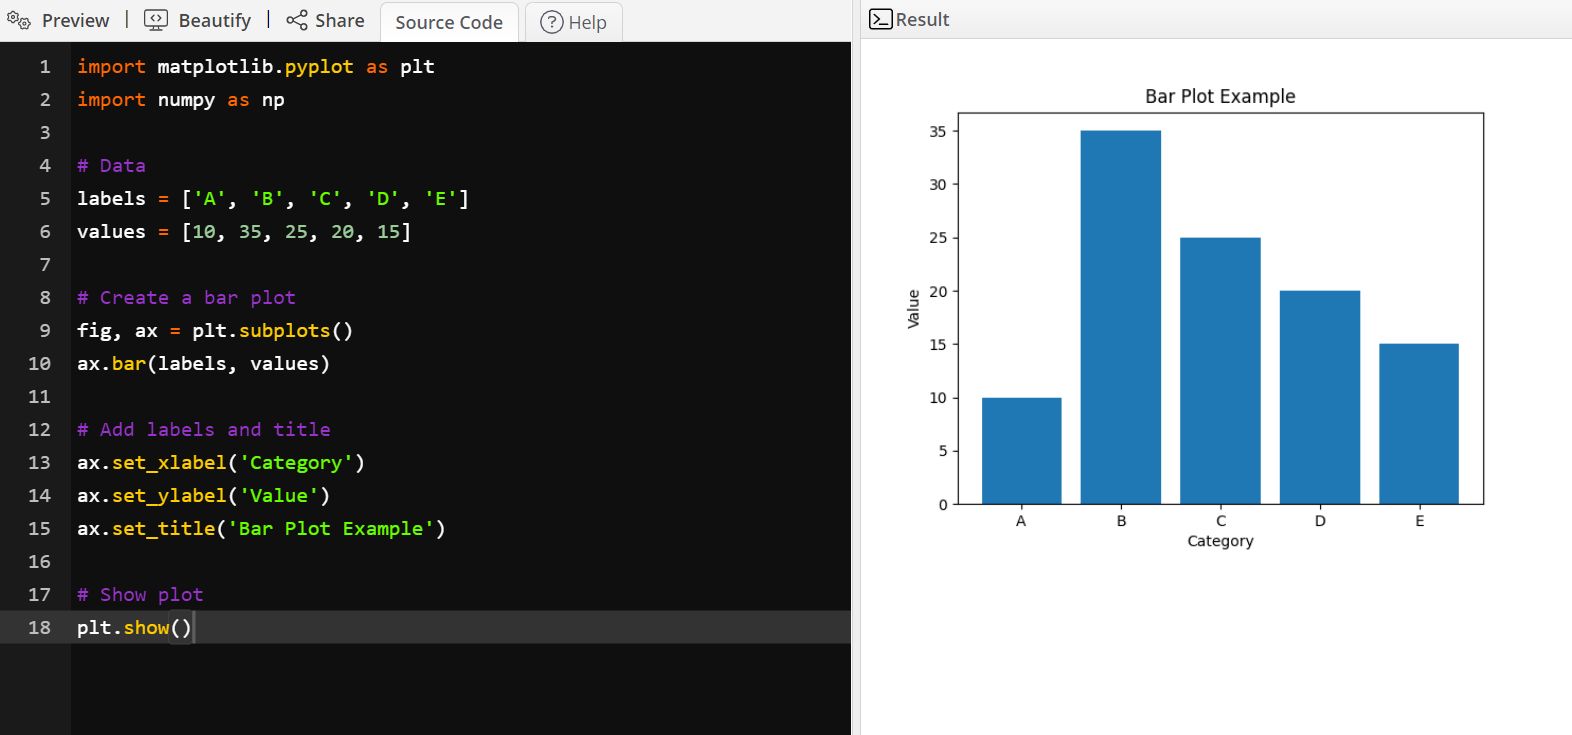Click y-axis tick label 35
Screen dimensions: 1572x735
pos(937,131)
